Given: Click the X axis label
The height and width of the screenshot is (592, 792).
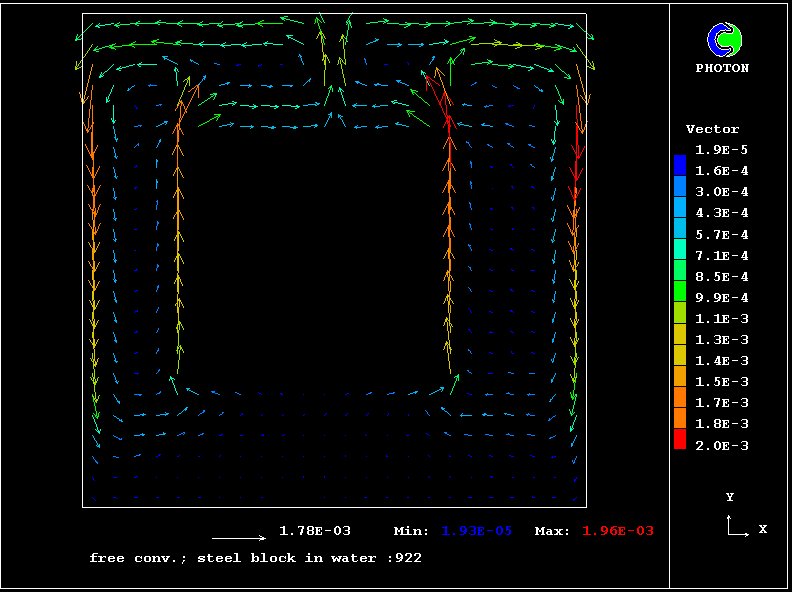Looking at the screenshot, I should [762, 529].
